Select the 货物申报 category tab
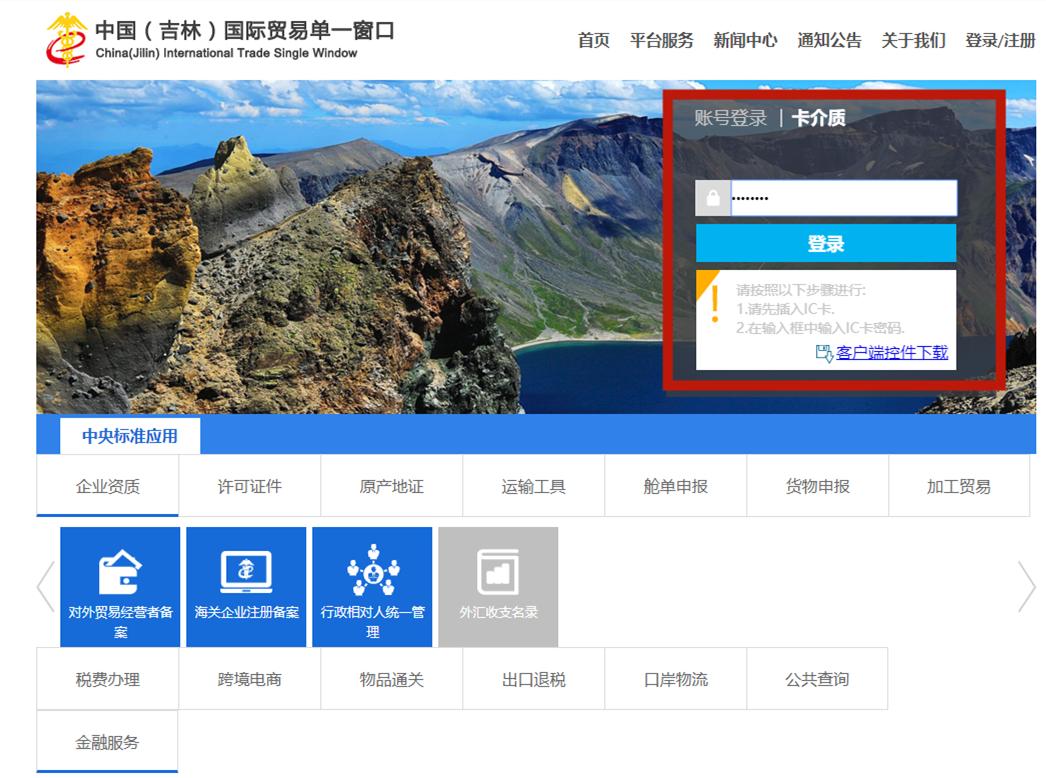 click(x=817, y=485)
